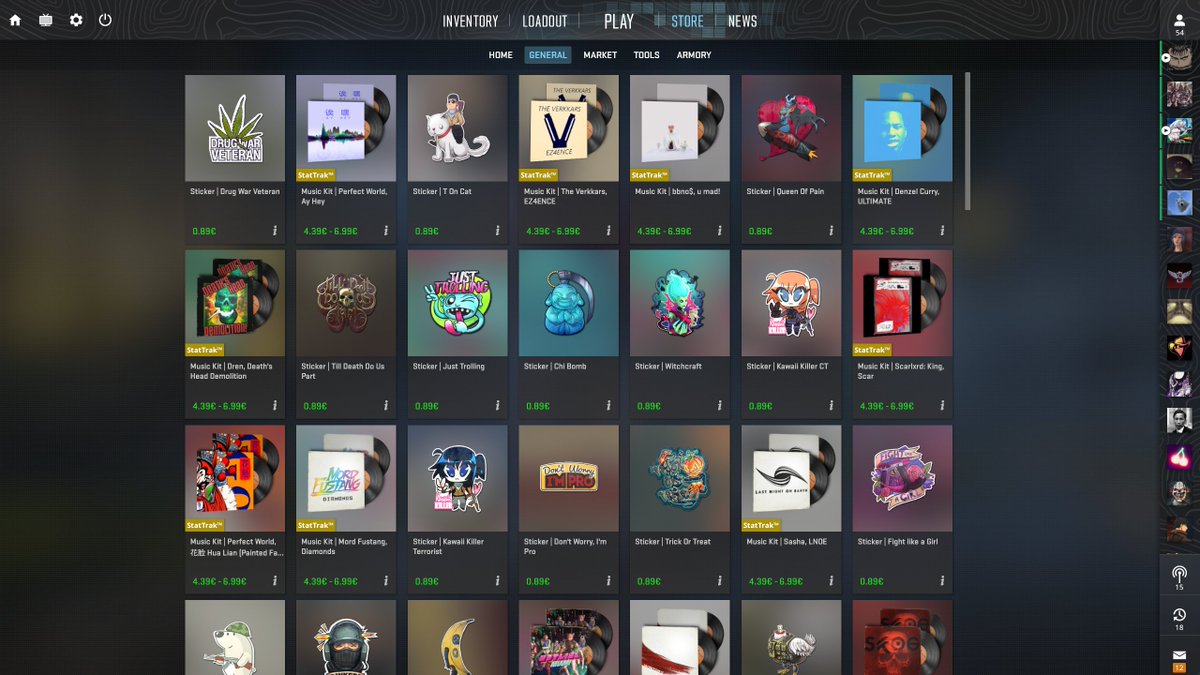Open the Mord Fustang Diamonds album art
Image resolution: width=1200 pixels, height=675 pixels.
346,478
